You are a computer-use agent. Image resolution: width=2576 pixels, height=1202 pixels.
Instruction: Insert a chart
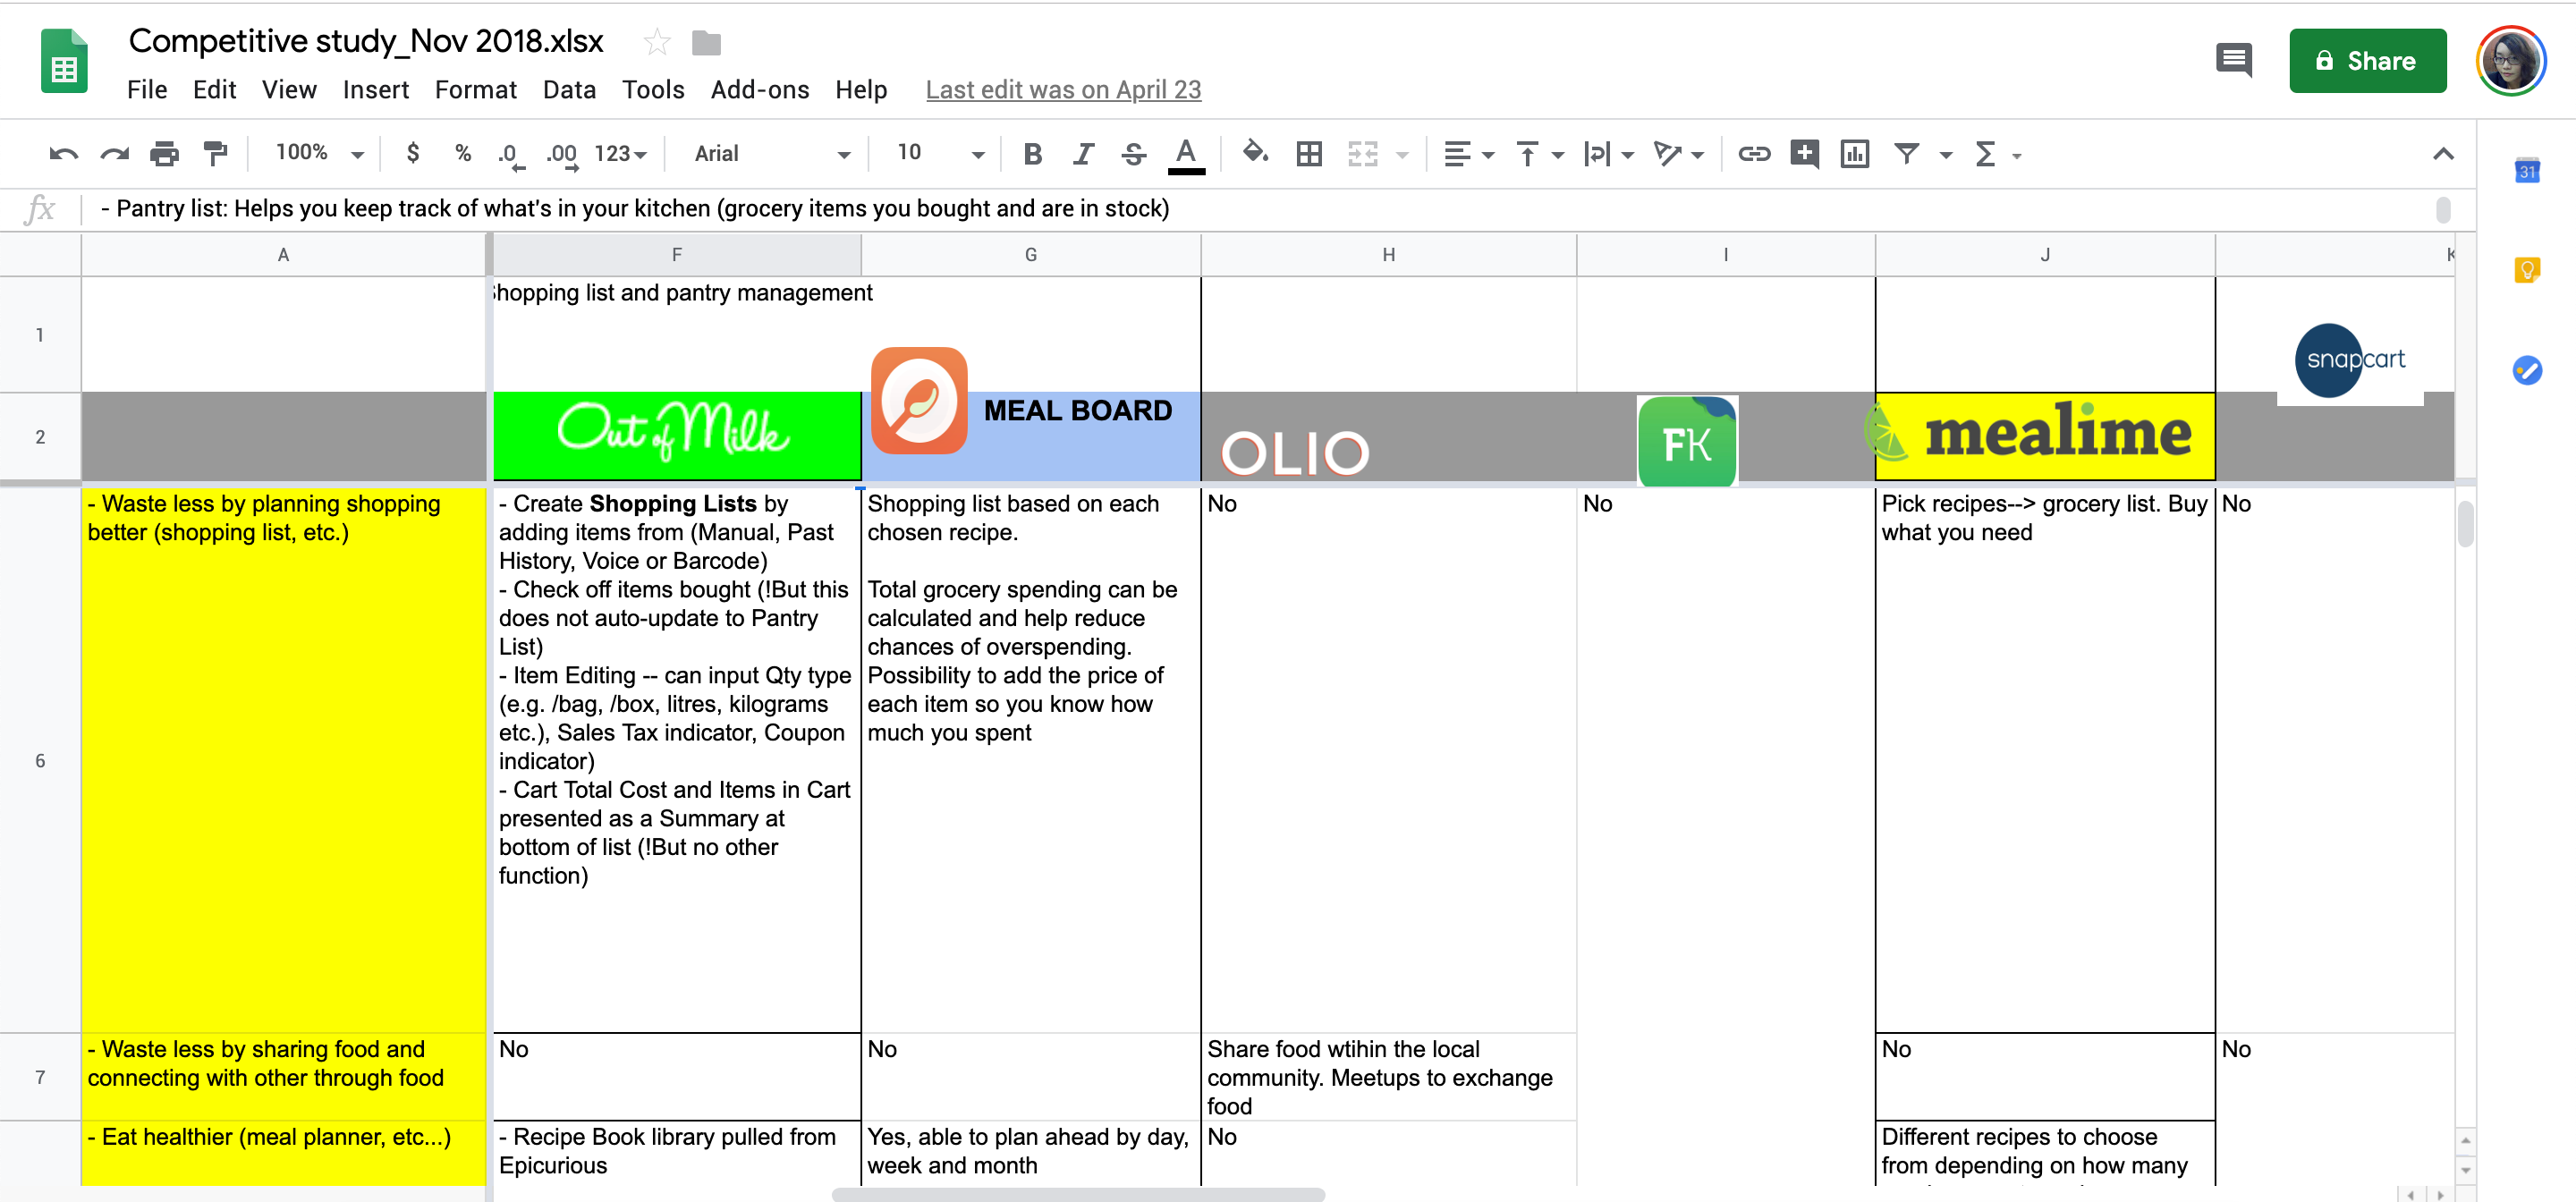pos(1855,154)
